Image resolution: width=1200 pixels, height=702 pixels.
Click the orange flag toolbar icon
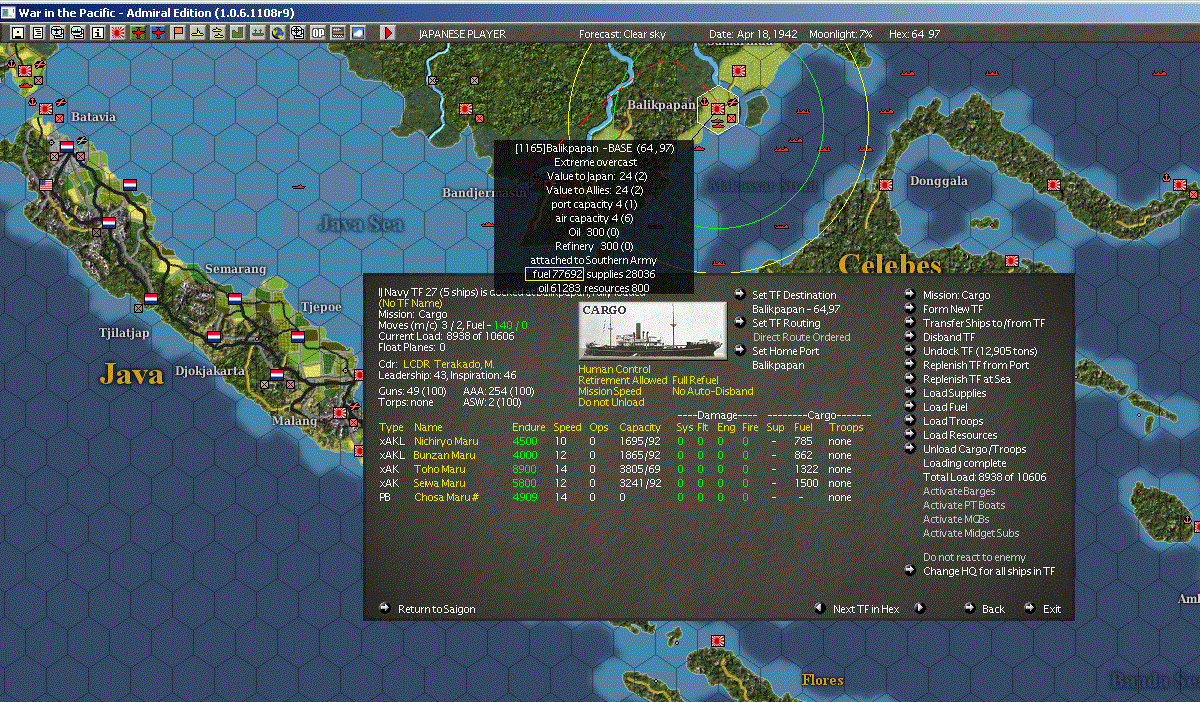click(178, 33)
